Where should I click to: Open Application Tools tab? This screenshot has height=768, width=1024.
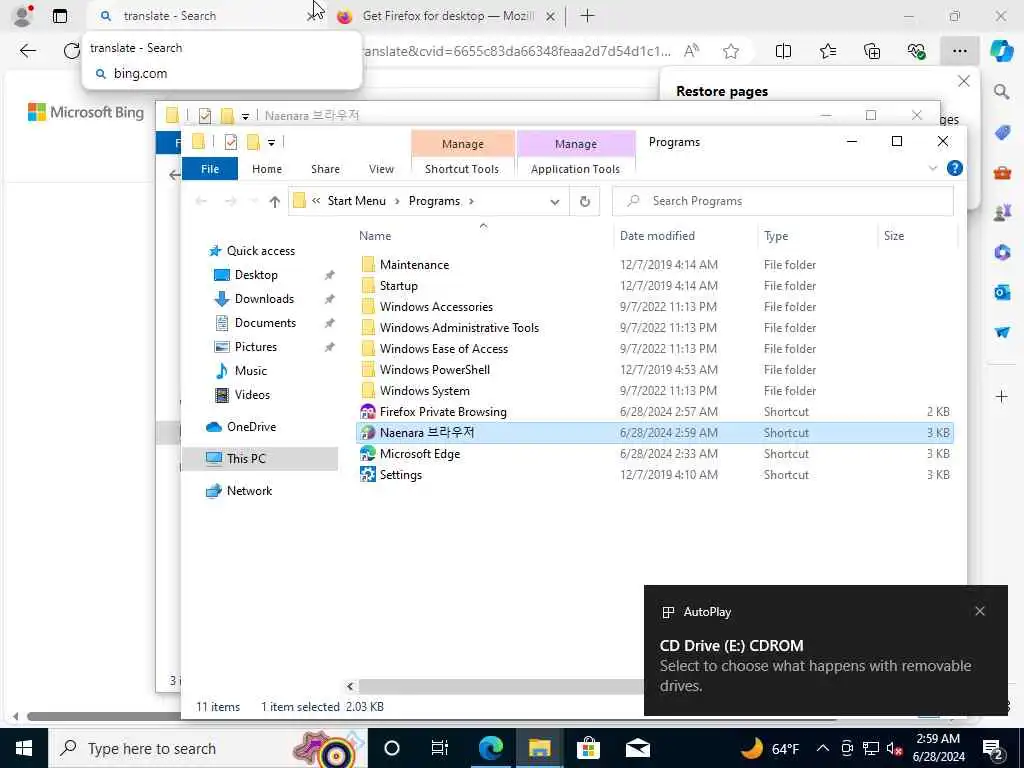[x=575, y=169]
